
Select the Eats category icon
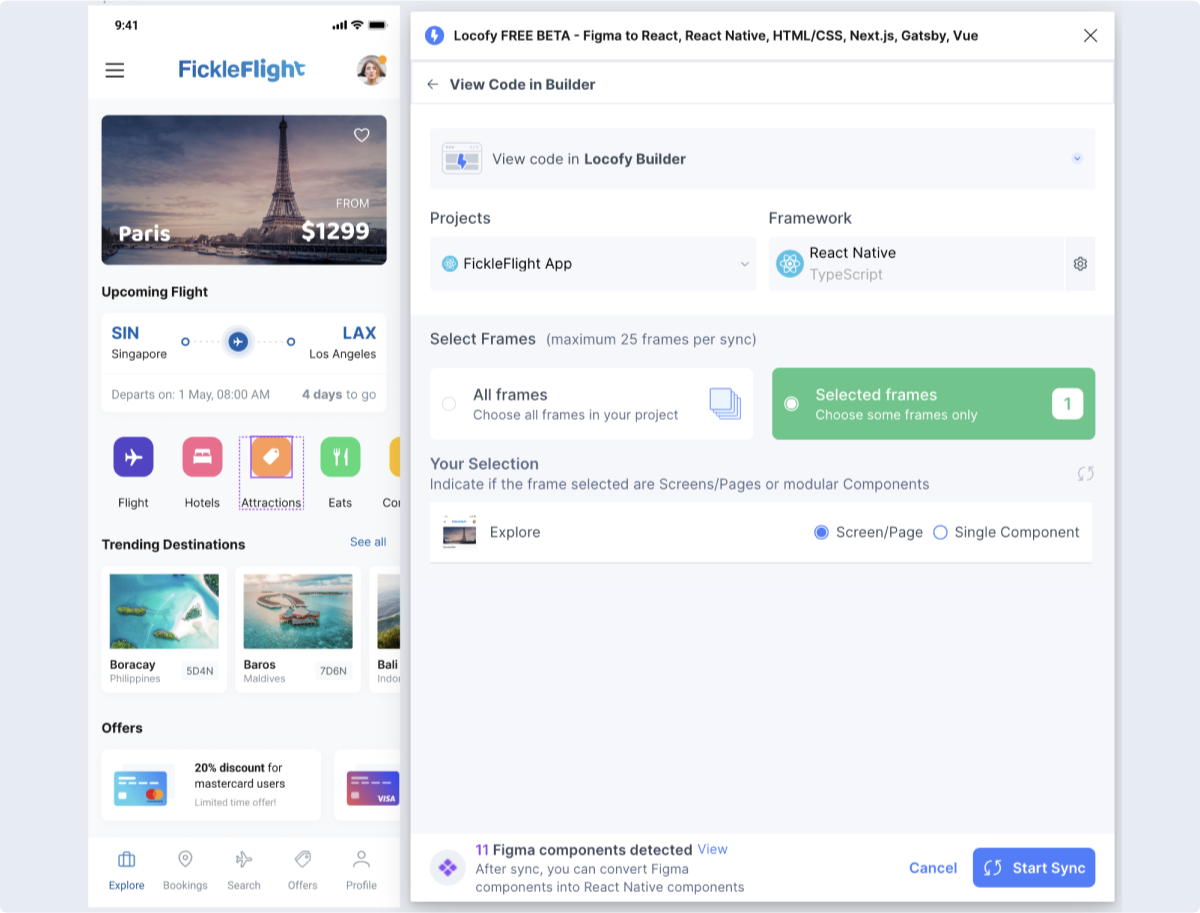340,457
